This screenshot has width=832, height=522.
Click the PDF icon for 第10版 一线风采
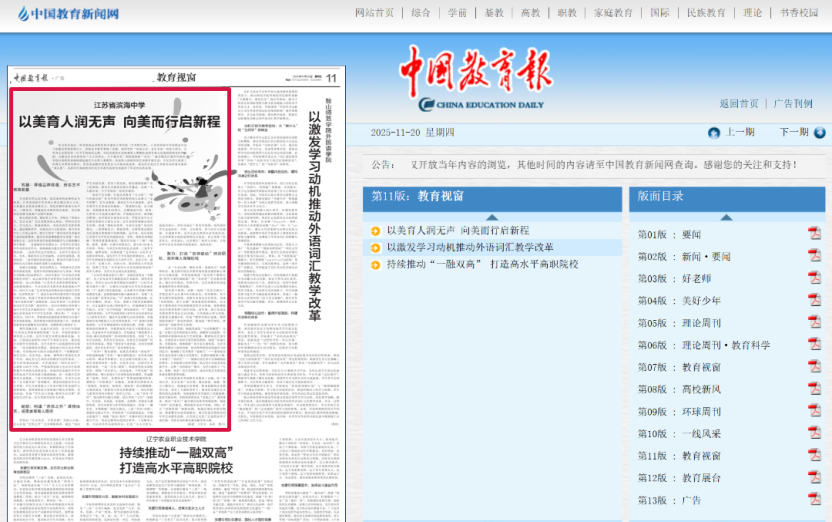point(814,433)
